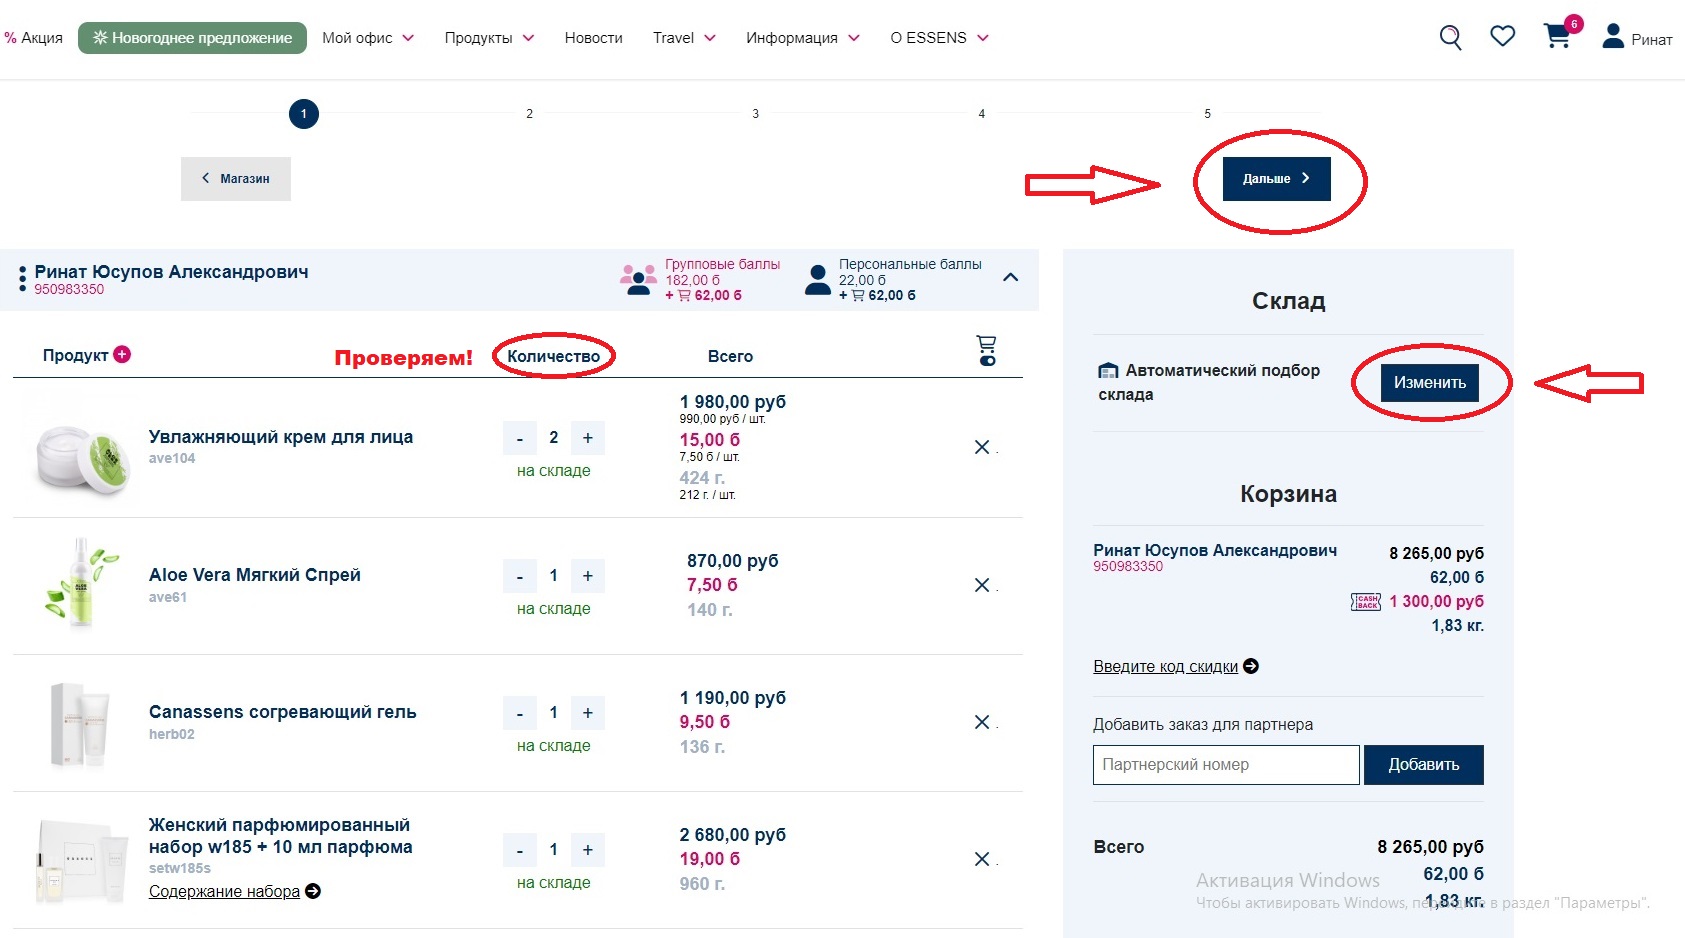Image resolution: width=1685 pixels, height=938 pixels.
Task: Open the wishlist heart icon
Action: point(1502,37)
